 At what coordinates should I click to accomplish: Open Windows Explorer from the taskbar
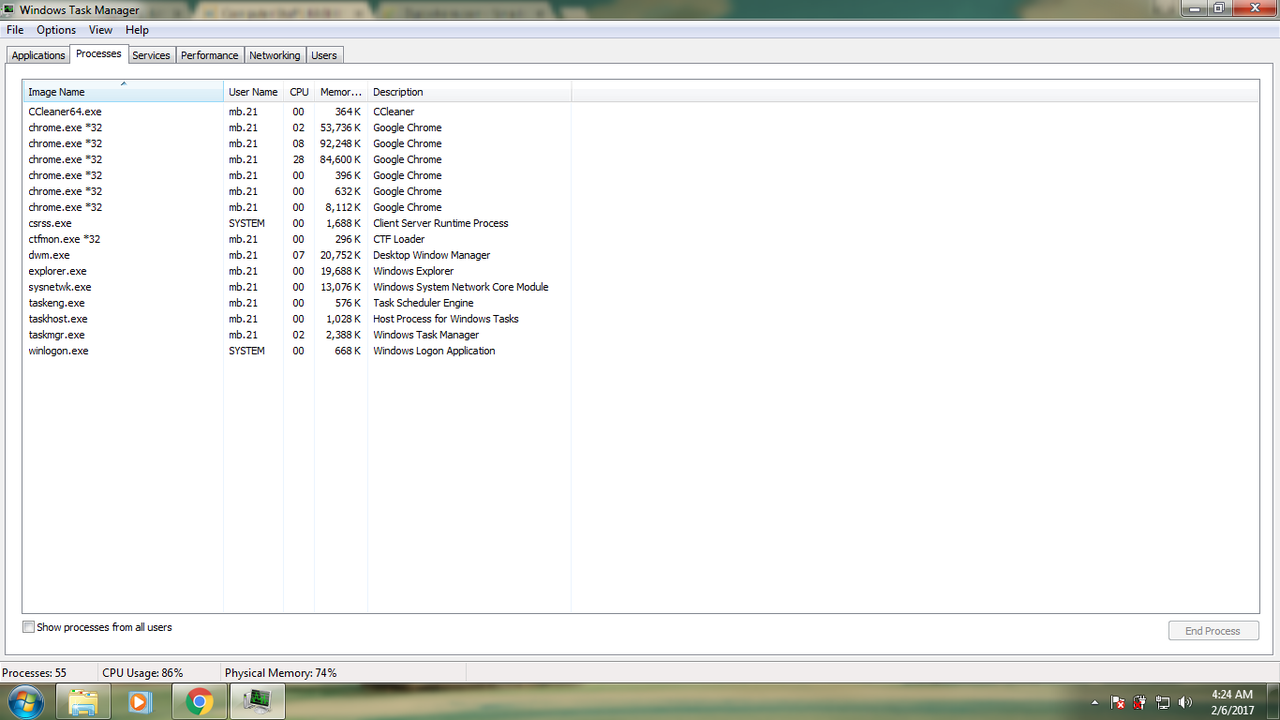[83, 702]
